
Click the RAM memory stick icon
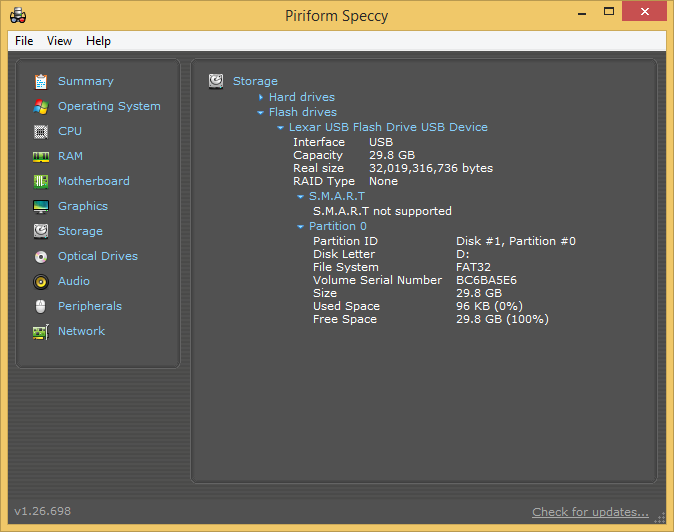pos(41,156)
